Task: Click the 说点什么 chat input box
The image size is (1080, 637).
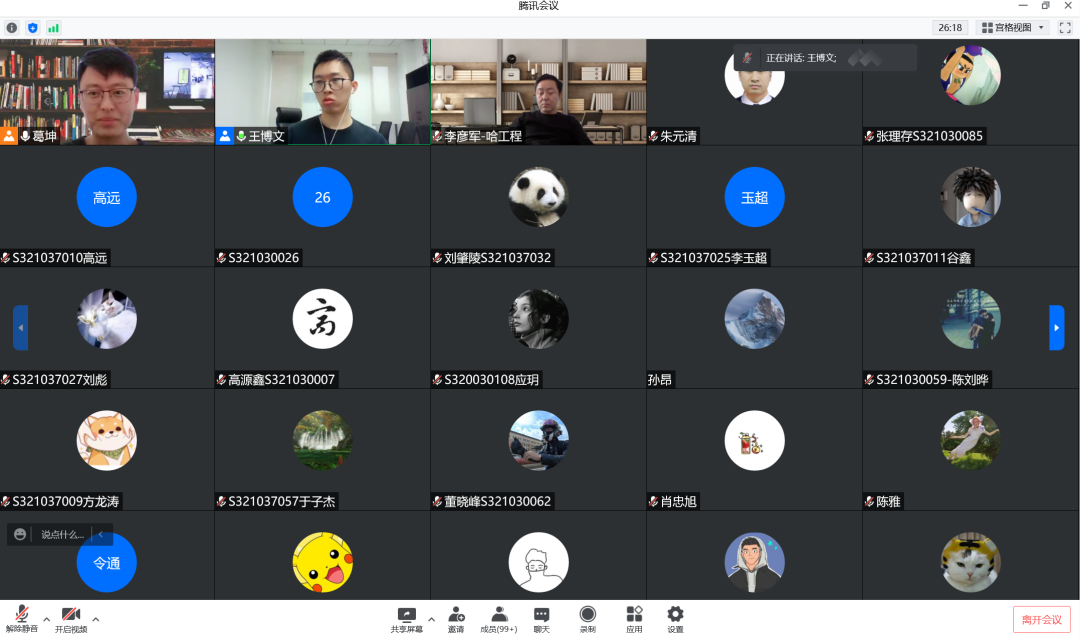Action: 62,535
